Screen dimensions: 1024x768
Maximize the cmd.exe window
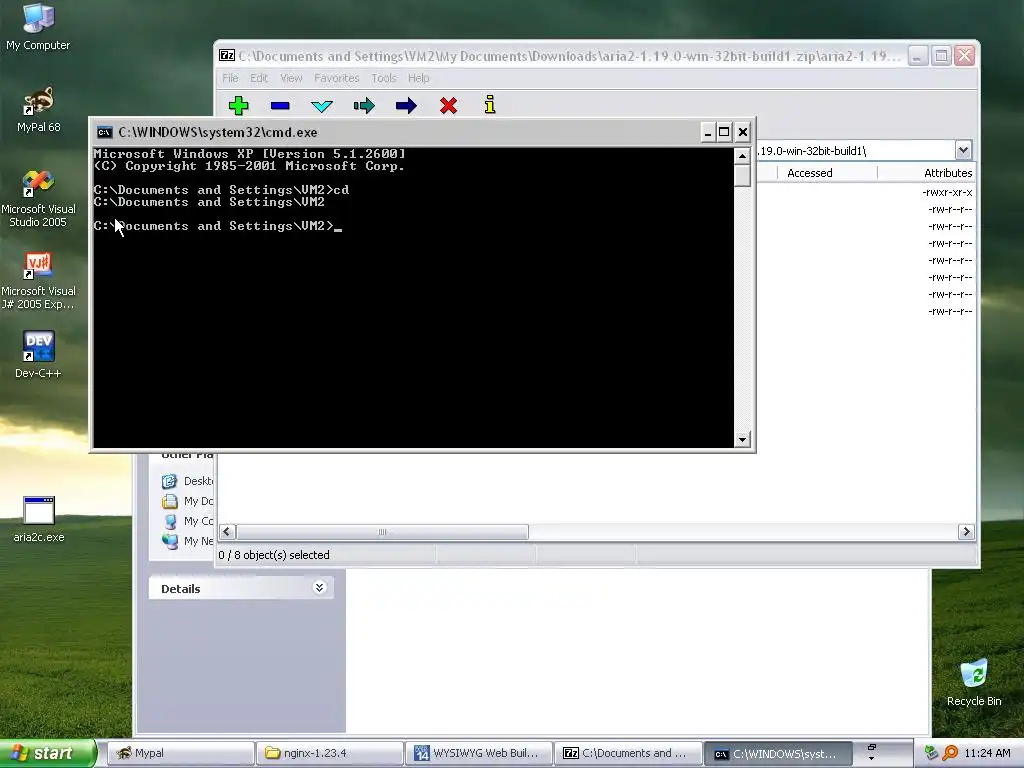tap(724, 133)
